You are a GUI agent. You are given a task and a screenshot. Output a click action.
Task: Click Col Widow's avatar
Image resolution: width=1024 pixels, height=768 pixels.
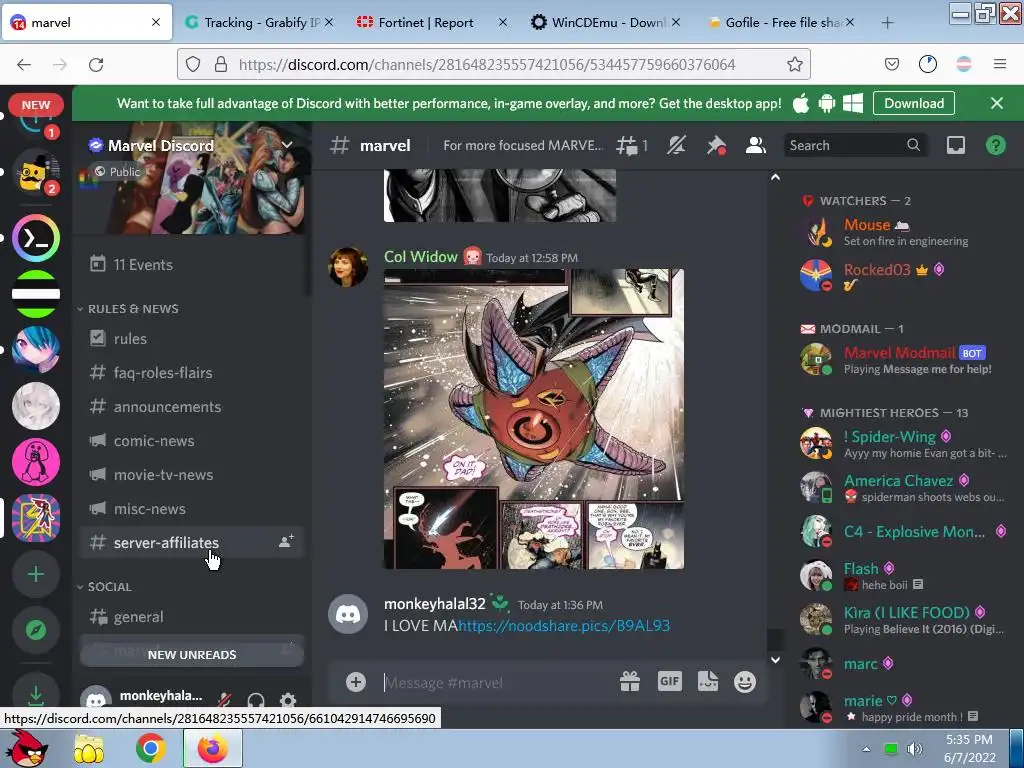click(348, 266)
